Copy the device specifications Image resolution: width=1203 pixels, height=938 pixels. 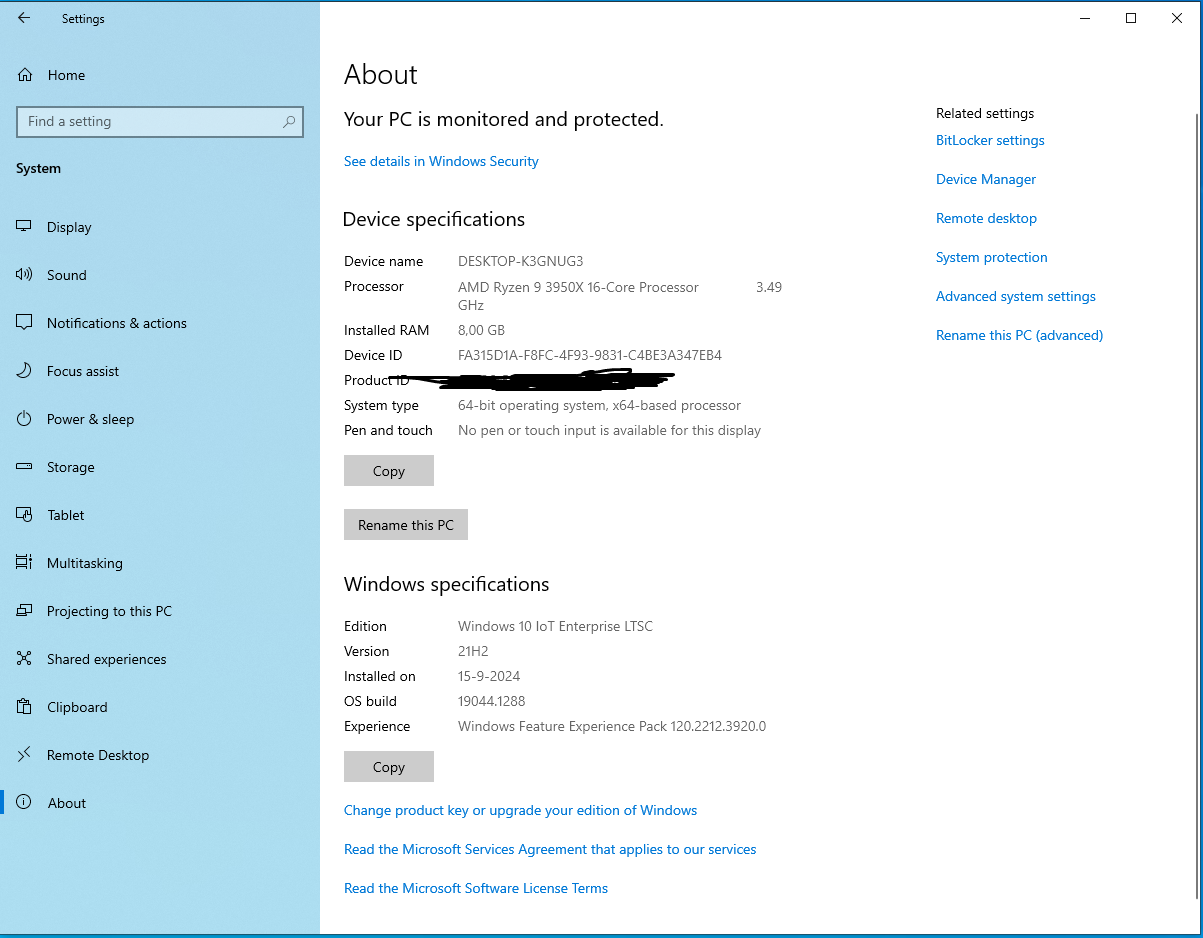click(389, 471)
